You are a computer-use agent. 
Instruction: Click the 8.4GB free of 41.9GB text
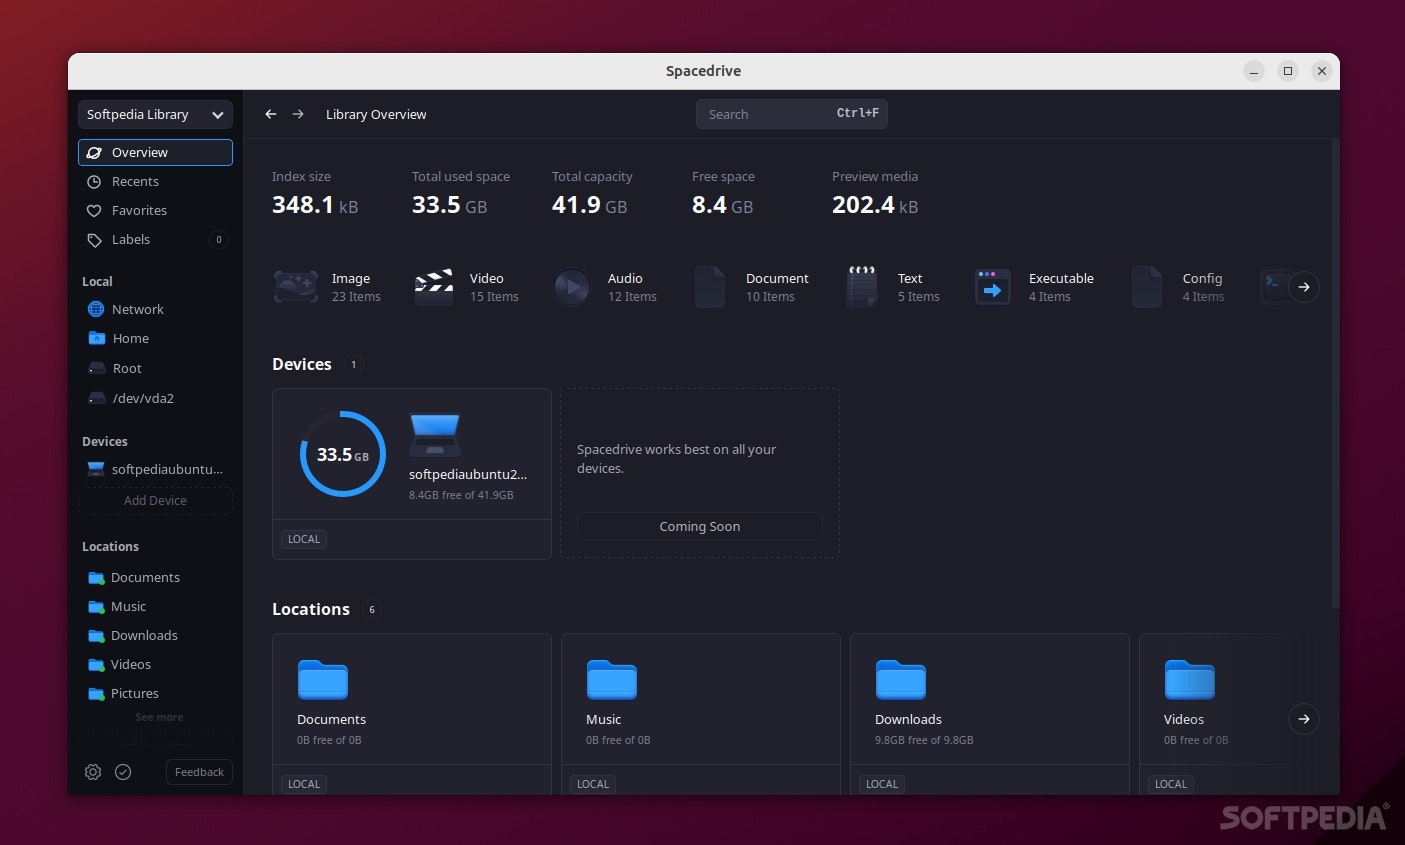point(461,495)
